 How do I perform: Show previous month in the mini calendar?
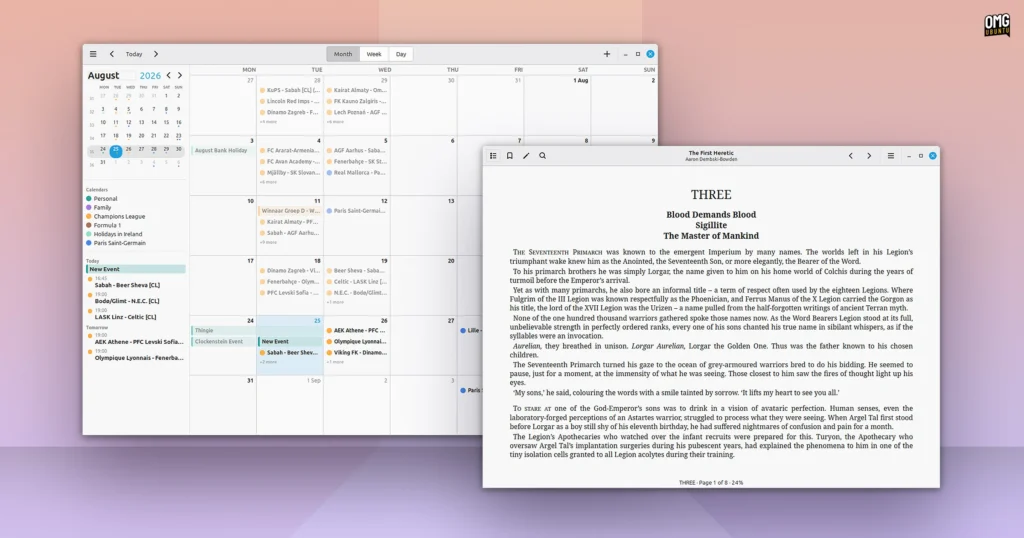pos(168,76)
